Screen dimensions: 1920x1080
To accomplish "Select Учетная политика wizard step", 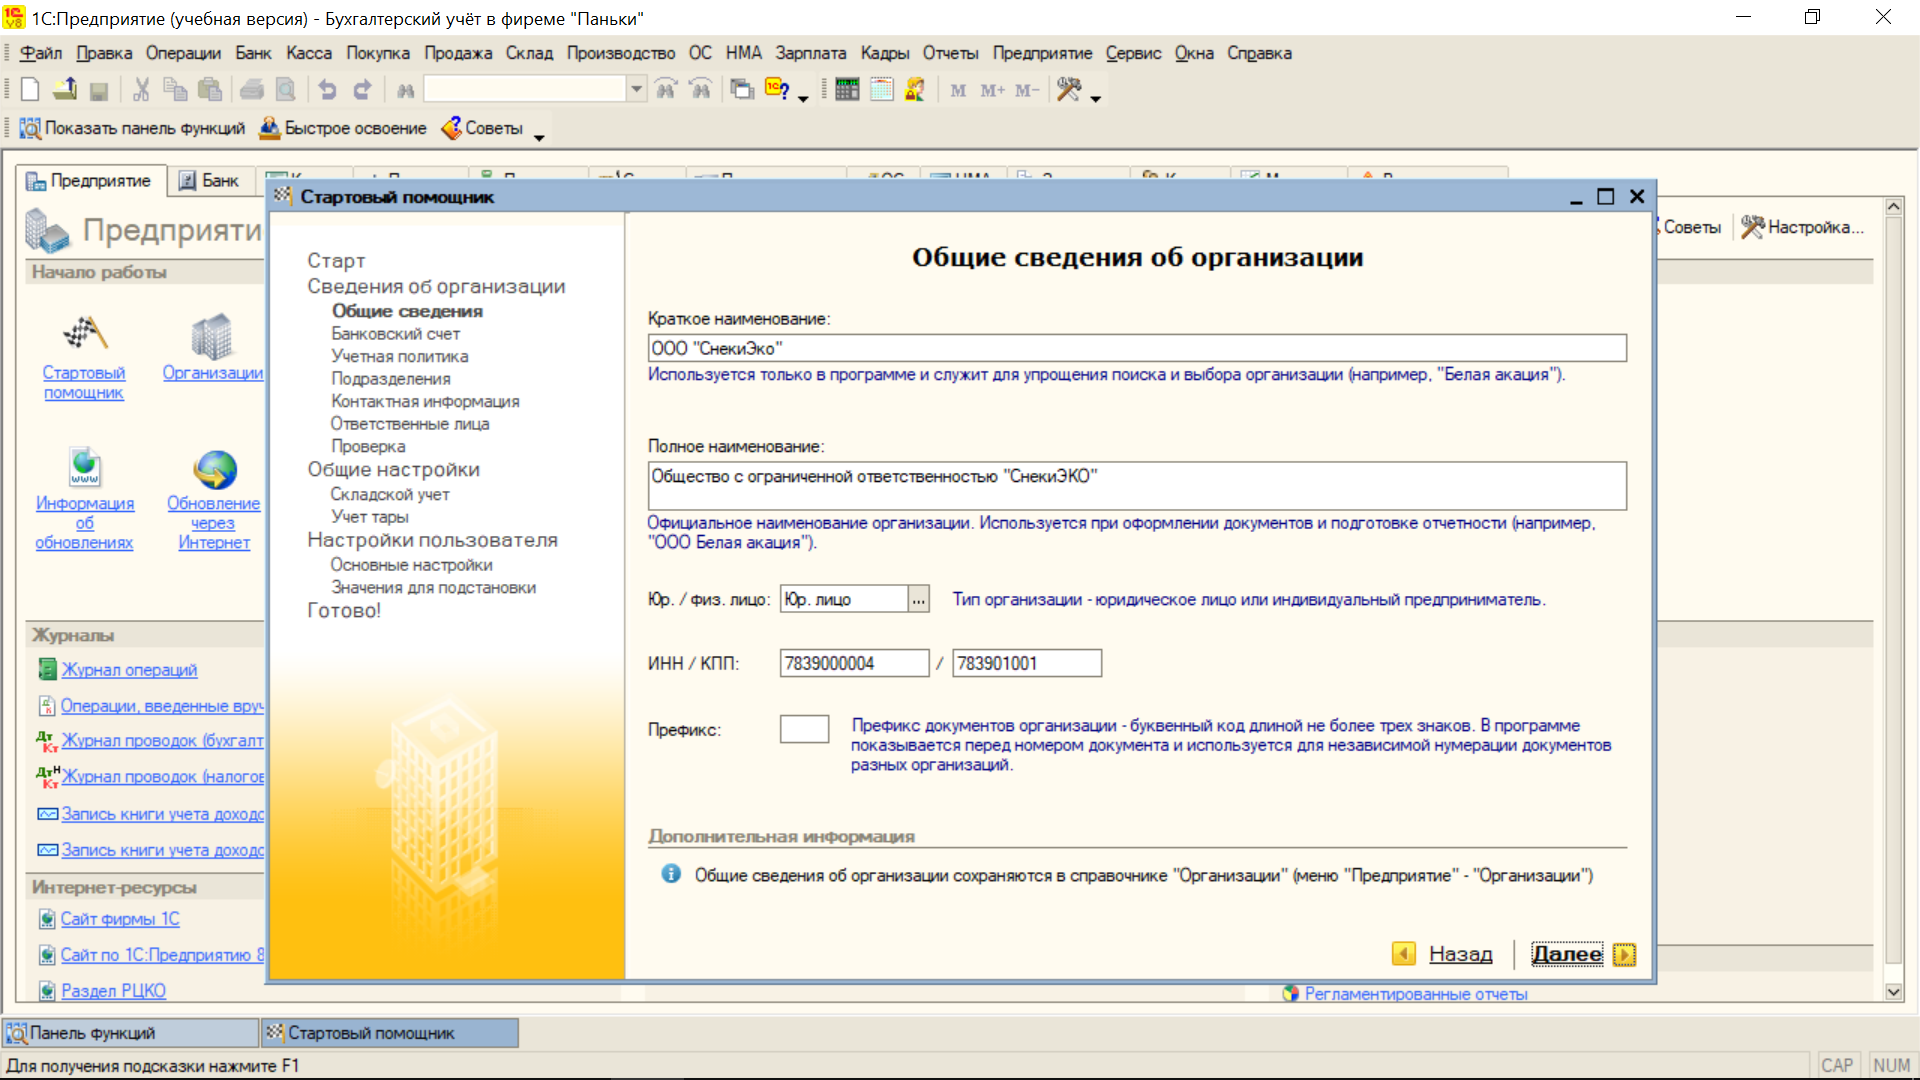I will point(399,356).
